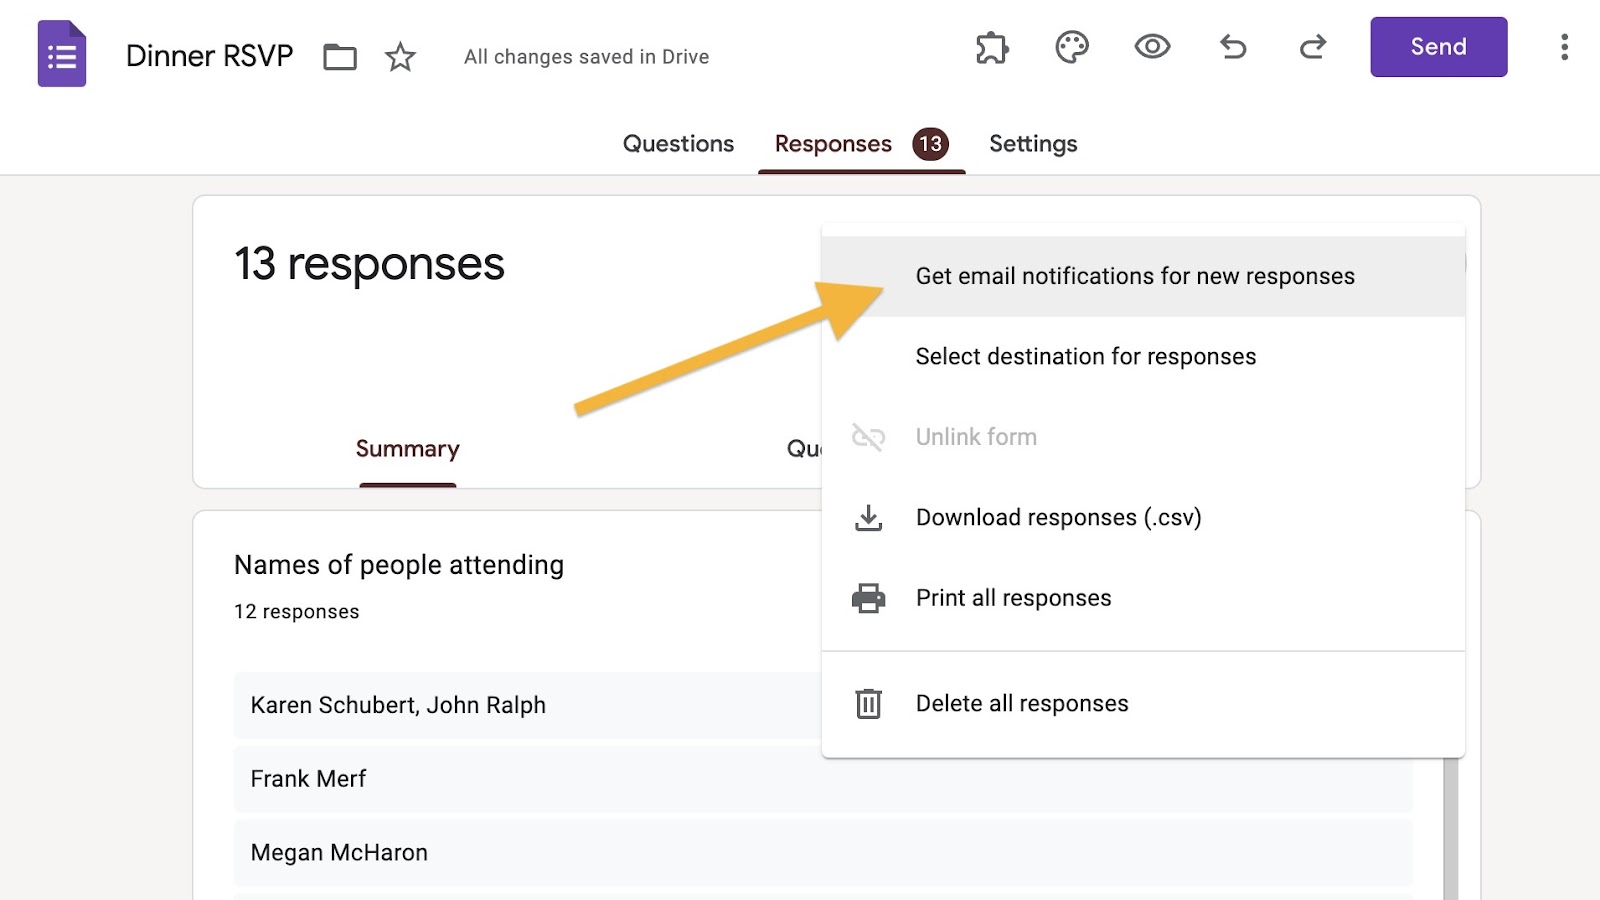1600x900 pixels.
Task: Click the printer icon for Print all responses
Action: coord(868,598)
